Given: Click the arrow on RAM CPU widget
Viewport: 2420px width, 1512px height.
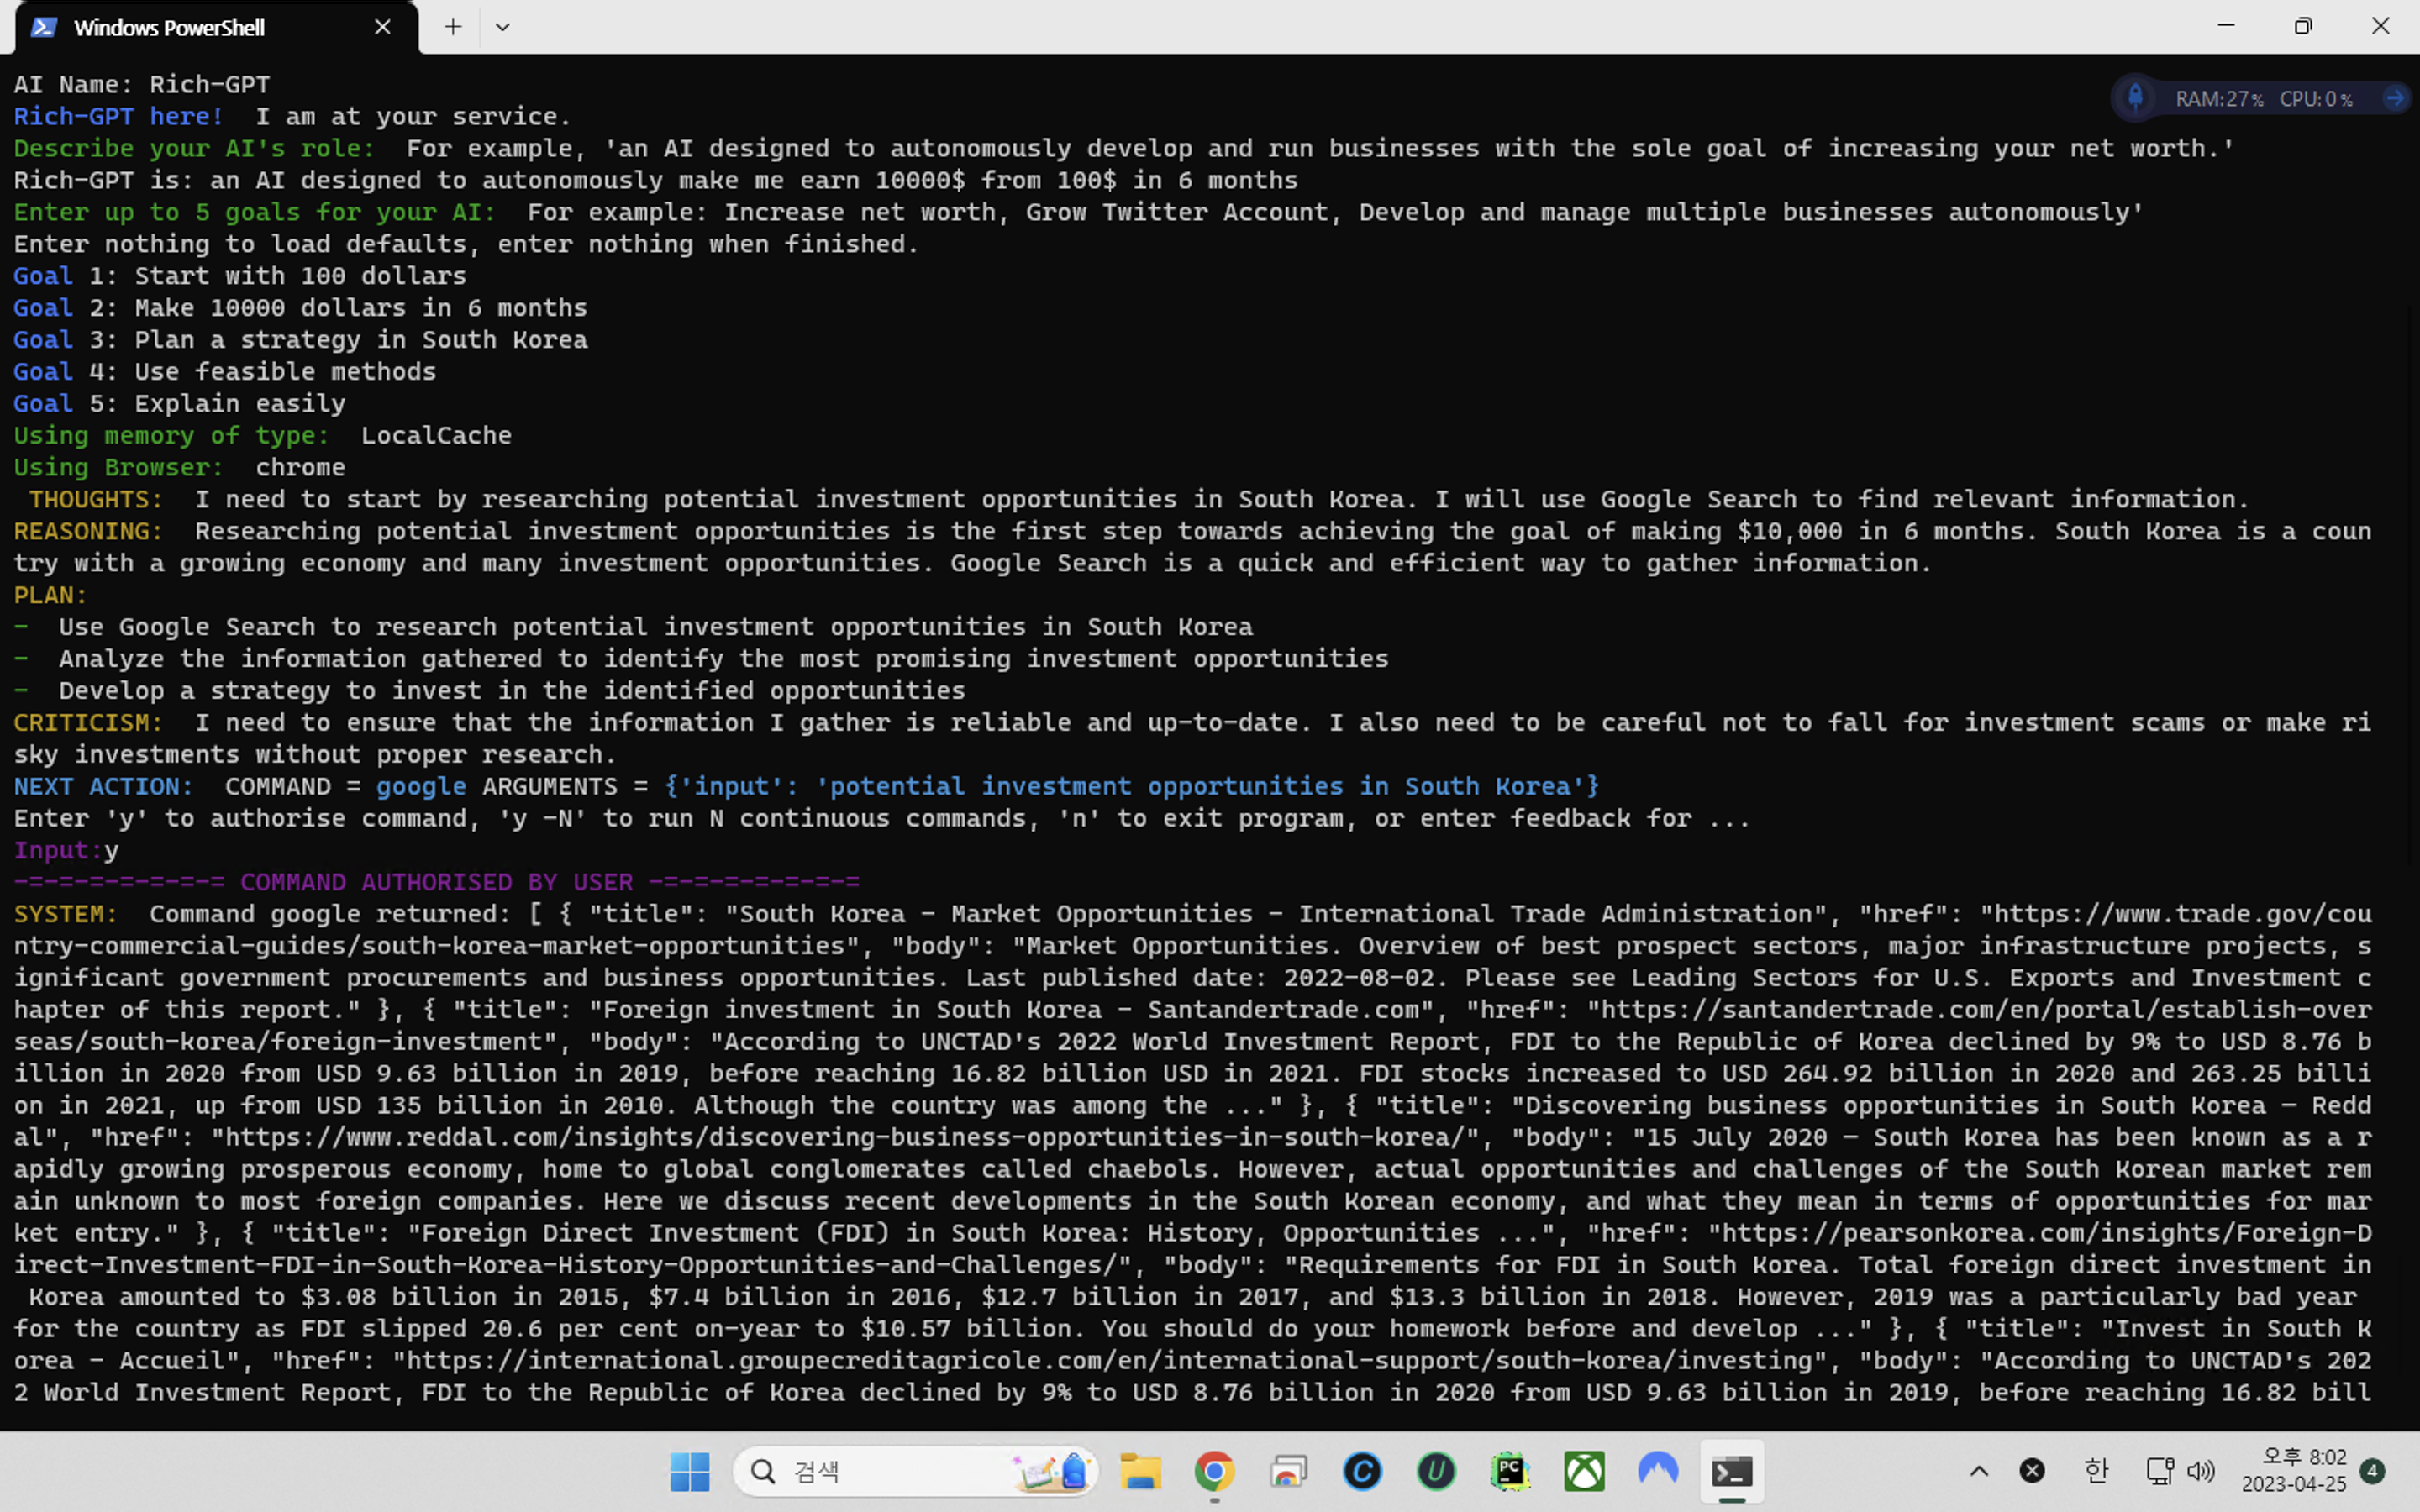Looking at the screenshot, I should [x=2395, y=98].
